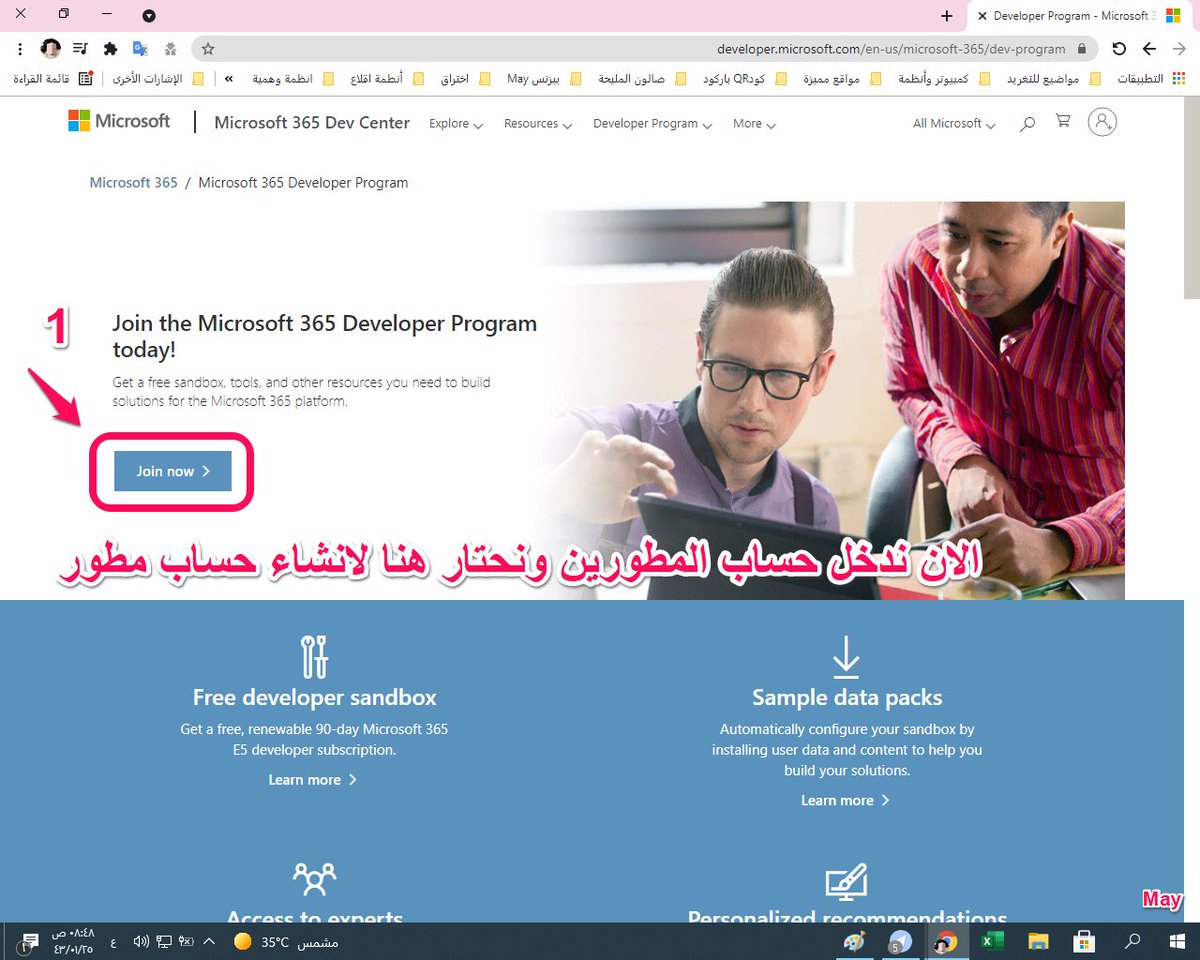Open File Explorer from the taskbar
Image resolution: width=1200 pixels, height=960 pixels.
click(1038, 941)
